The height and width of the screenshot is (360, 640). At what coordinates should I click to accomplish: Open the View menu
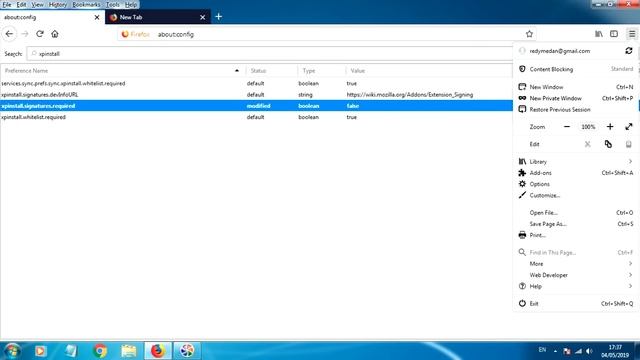pyautogui.click(x=37, y=4)
